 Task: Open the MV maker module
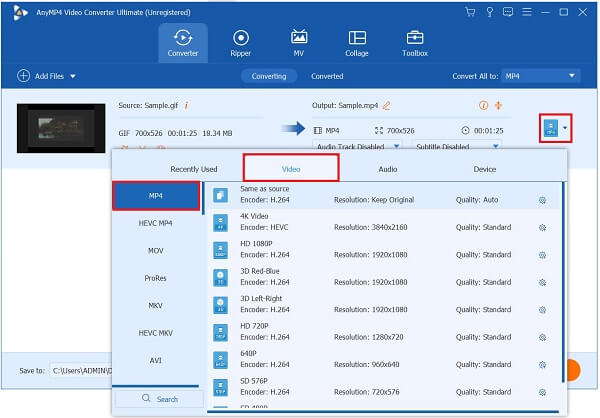[298, 43]
